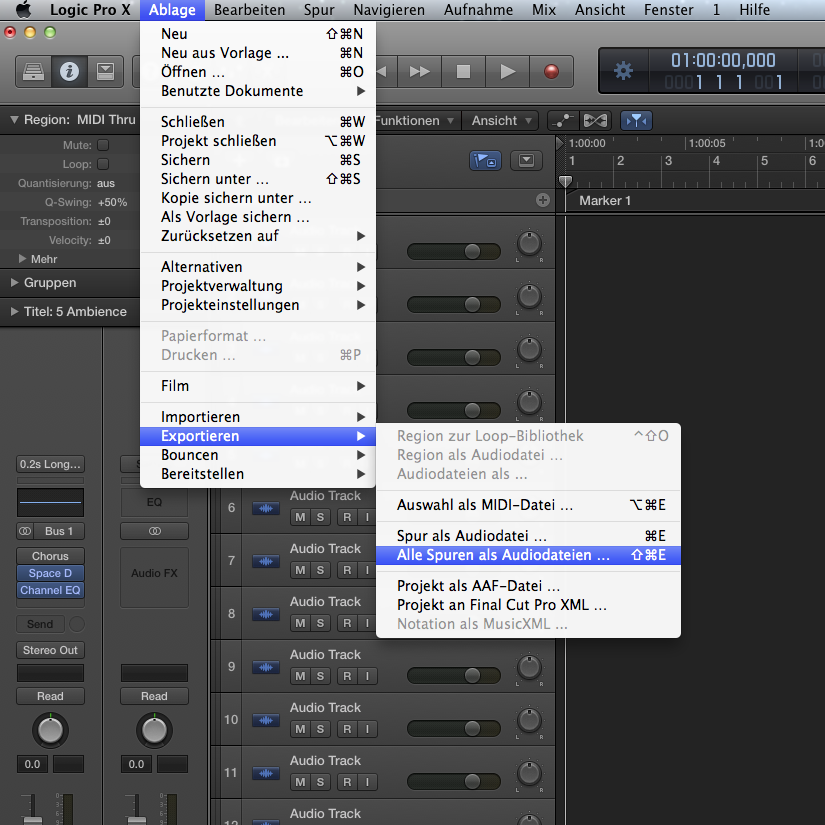Choose Projekt als AAF-Datei
Image resolution: width=825 pixels, height=825 pixels.
tap(528, 586)
